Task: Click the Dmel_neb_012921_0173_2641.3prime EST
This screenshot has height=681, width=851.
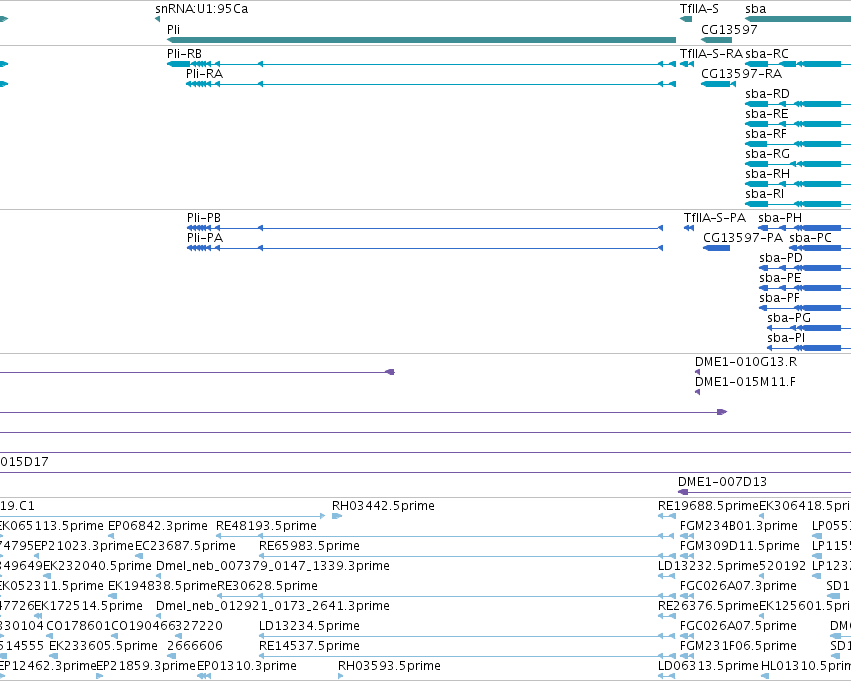Action: point(158,616)
